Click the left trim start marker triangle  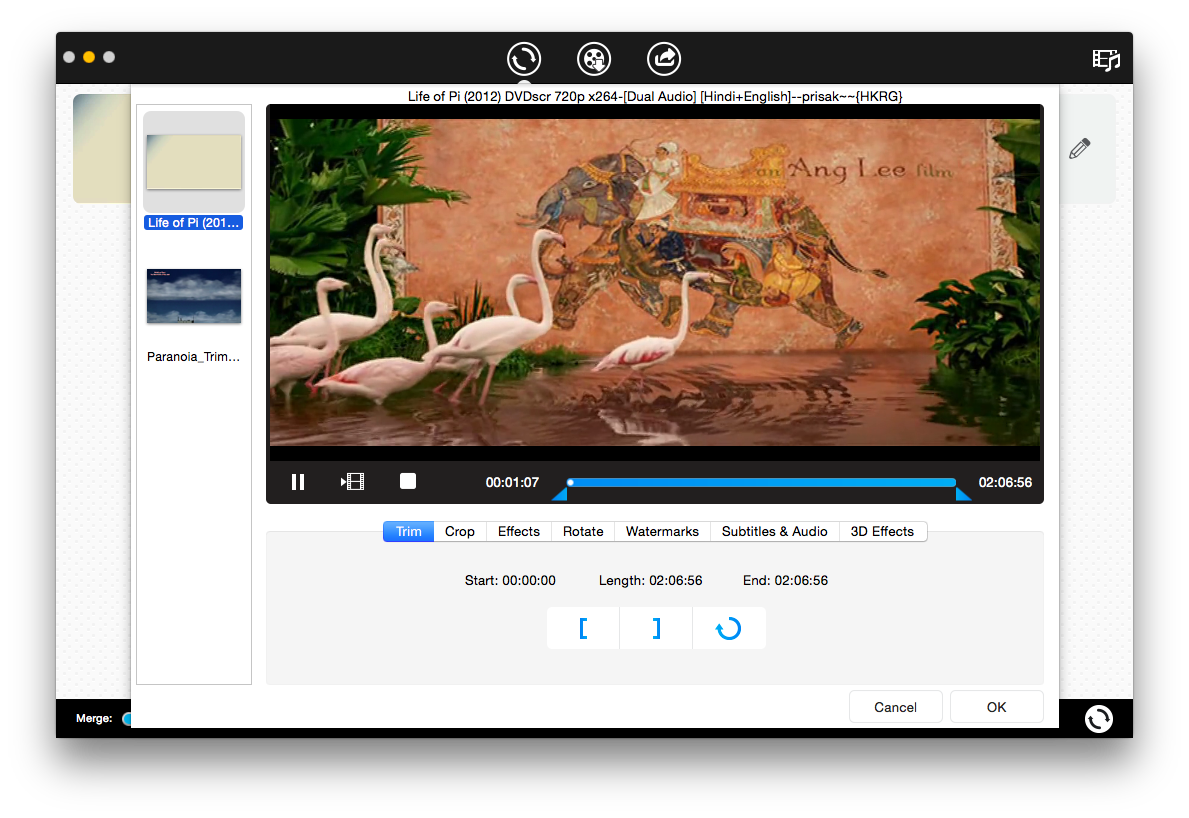560,494
